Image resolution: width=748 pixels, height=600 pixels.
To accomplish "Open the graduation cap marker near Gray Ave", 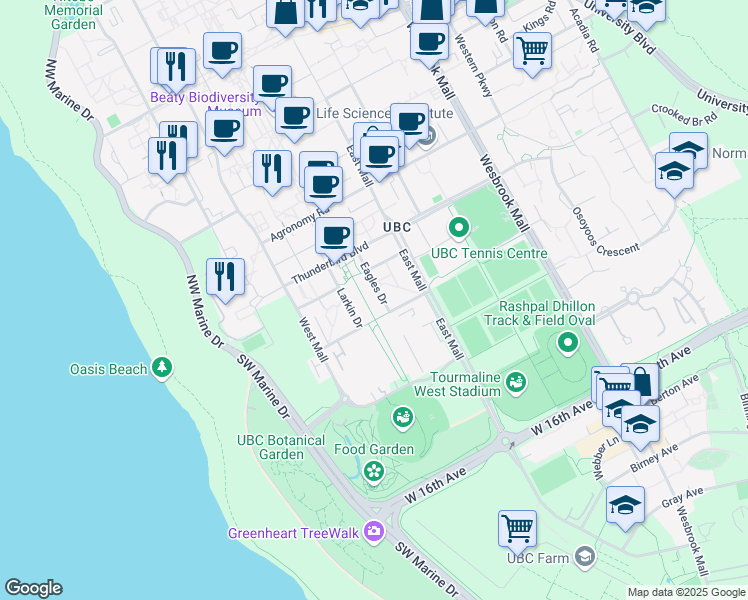I will pos(625,507).
